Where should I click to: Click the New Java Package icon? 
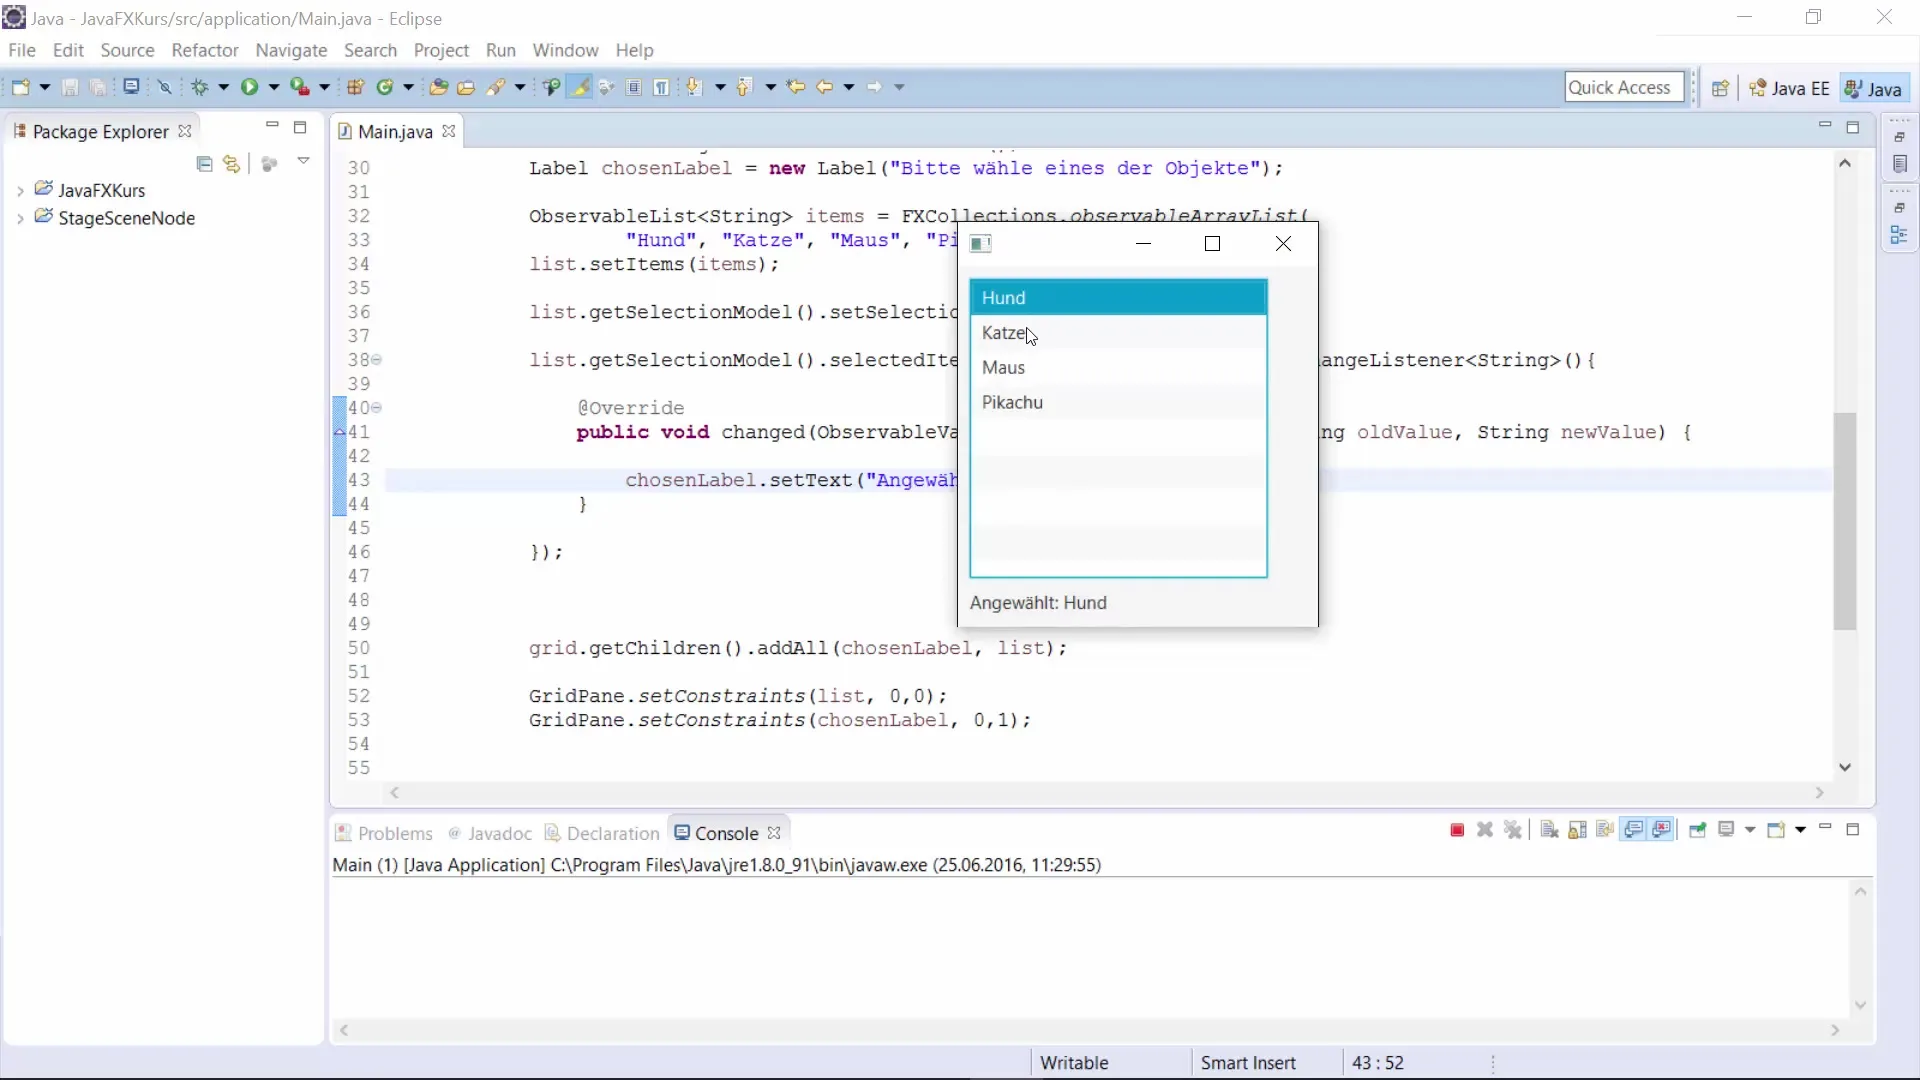pos(355,87)
